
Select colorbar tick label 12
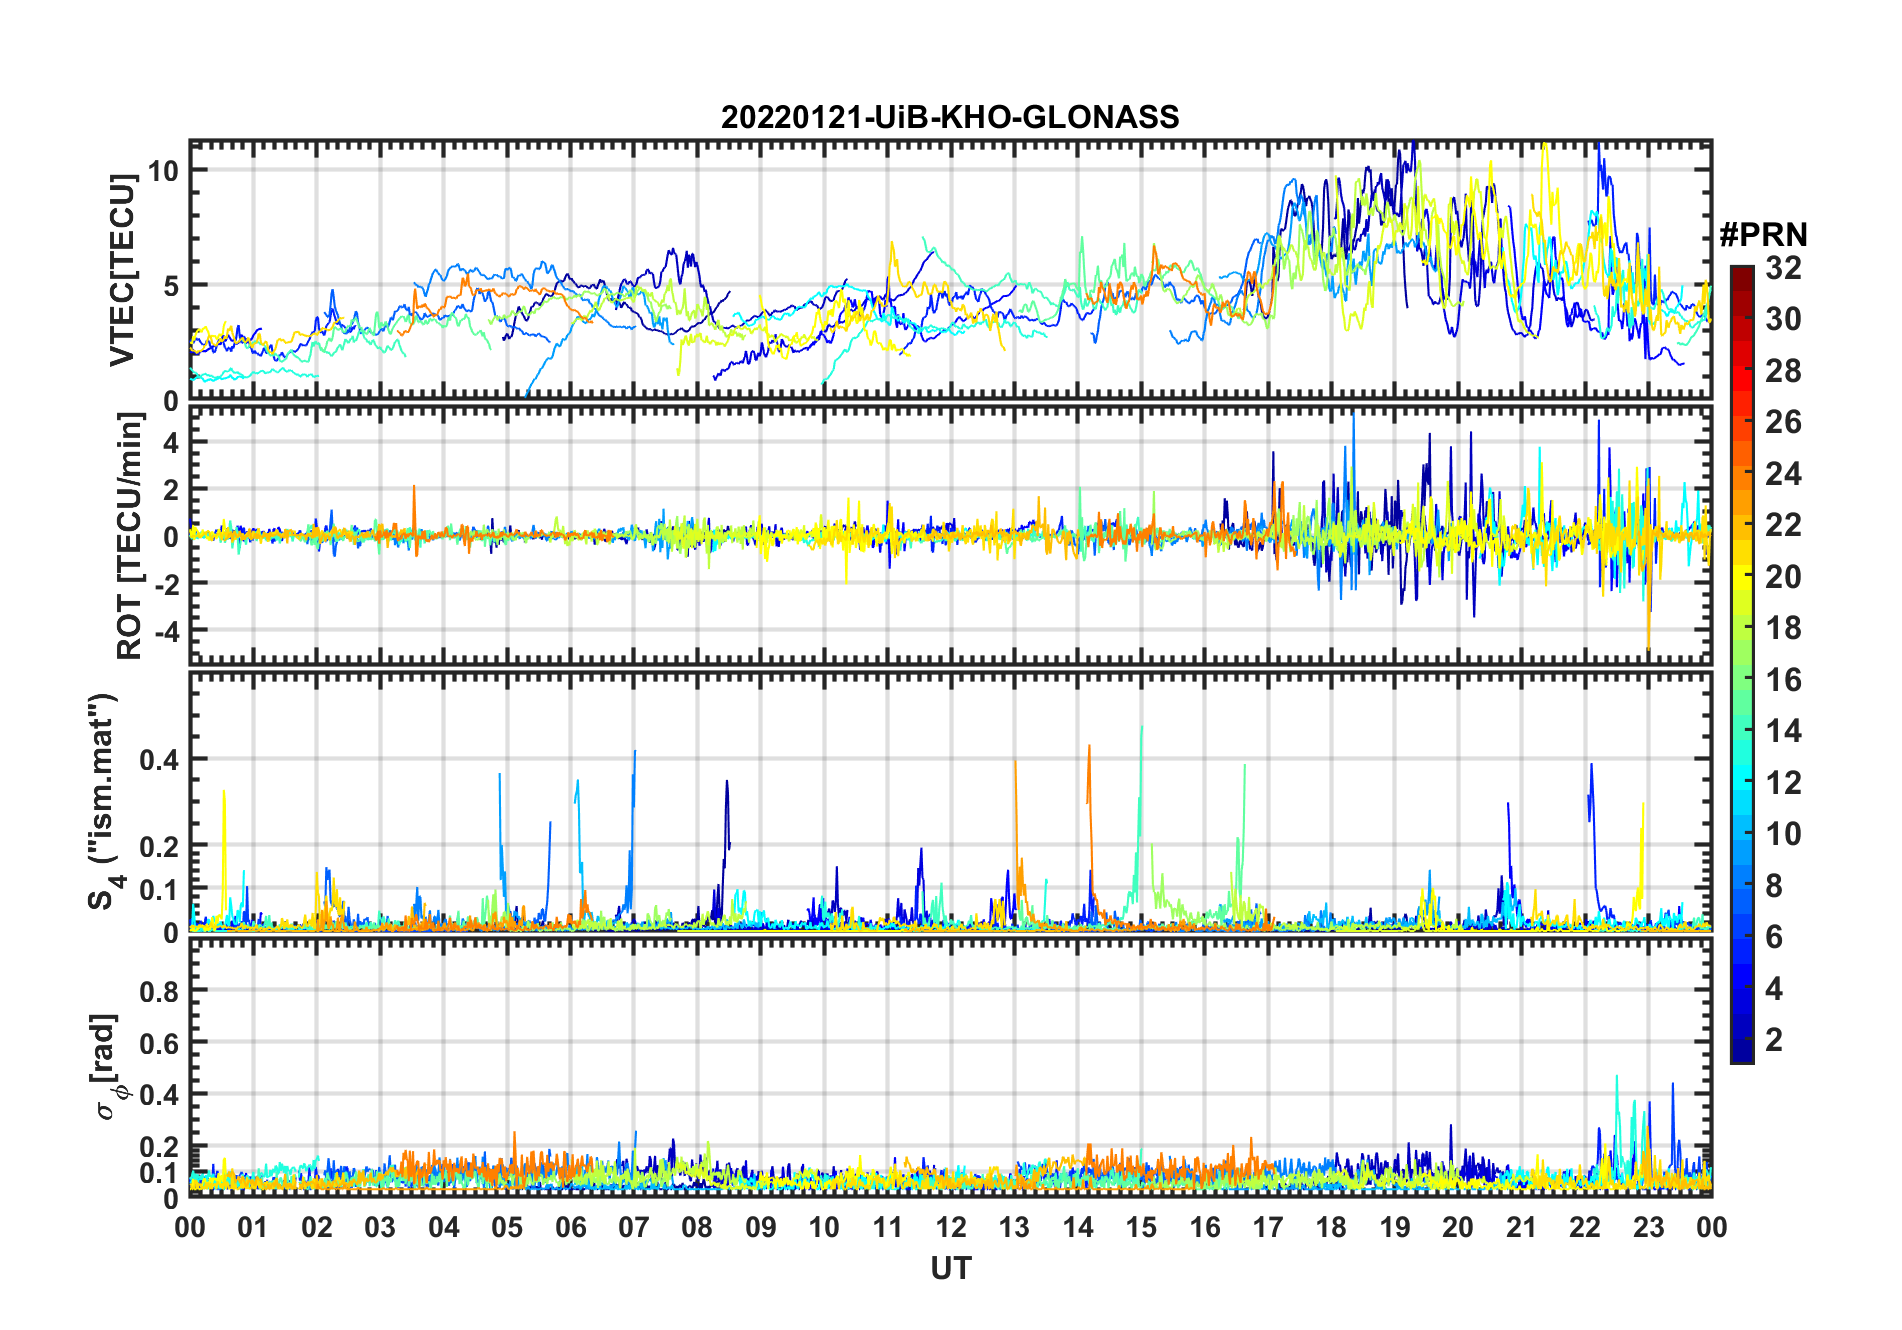point(1783,783)
